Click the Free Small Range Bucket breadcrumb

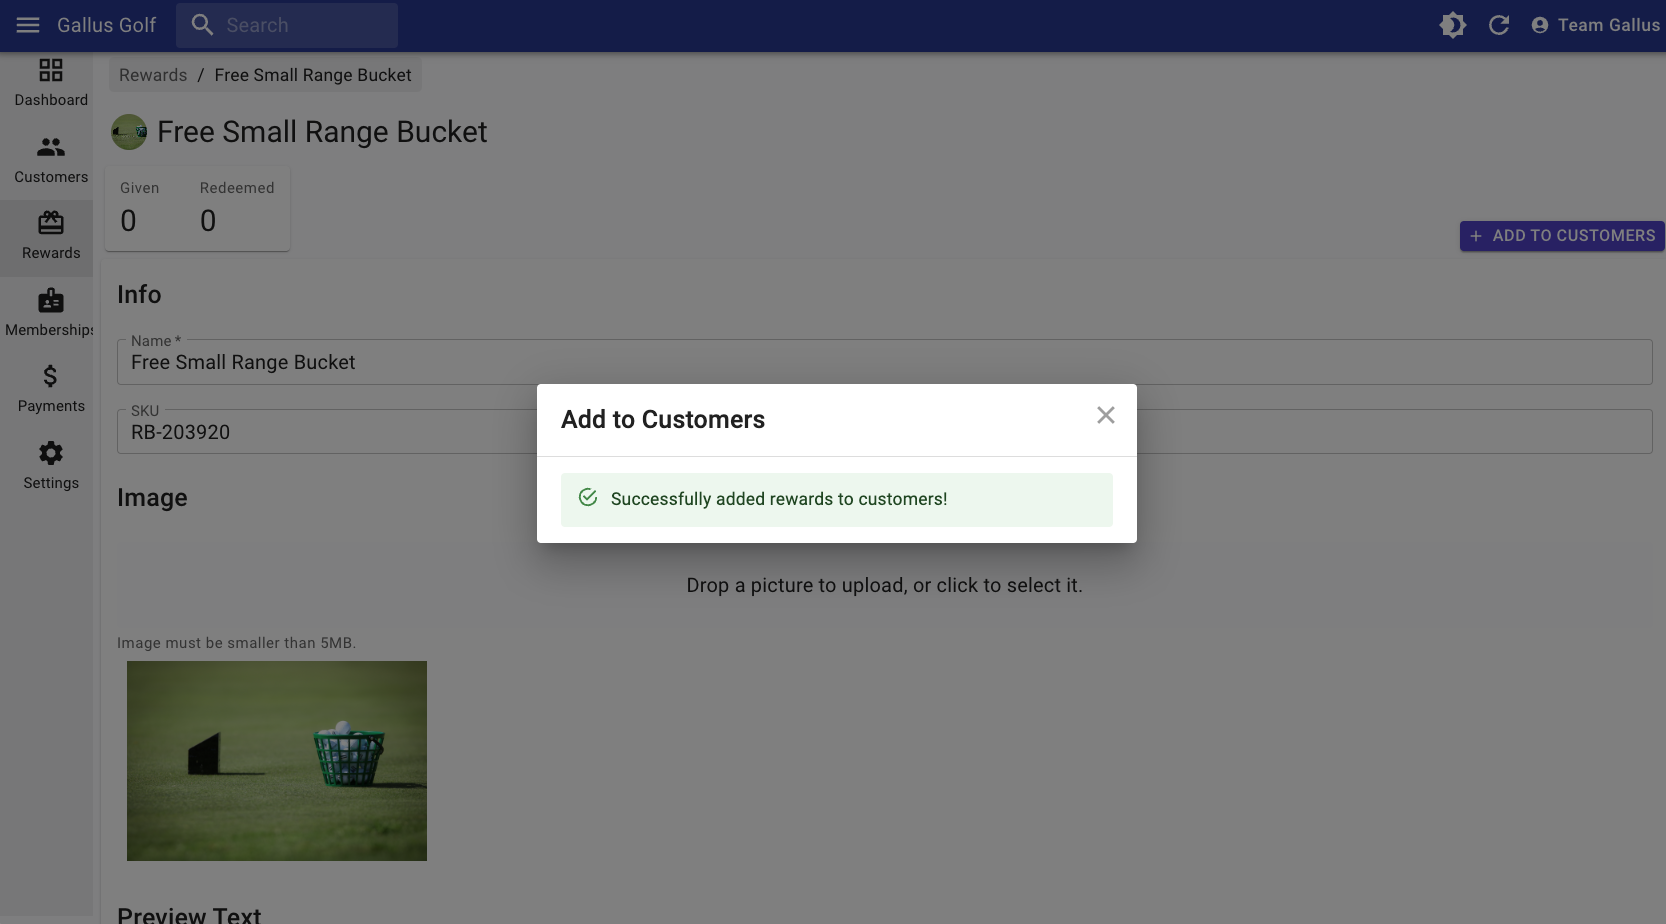click(x=313, y=75)
